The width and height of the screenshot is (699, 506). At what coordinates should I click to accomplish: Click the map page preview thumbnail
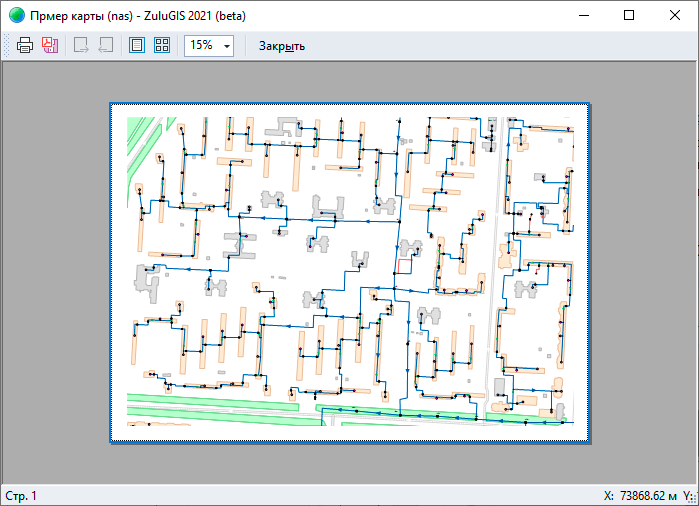(x=350, y=272)
